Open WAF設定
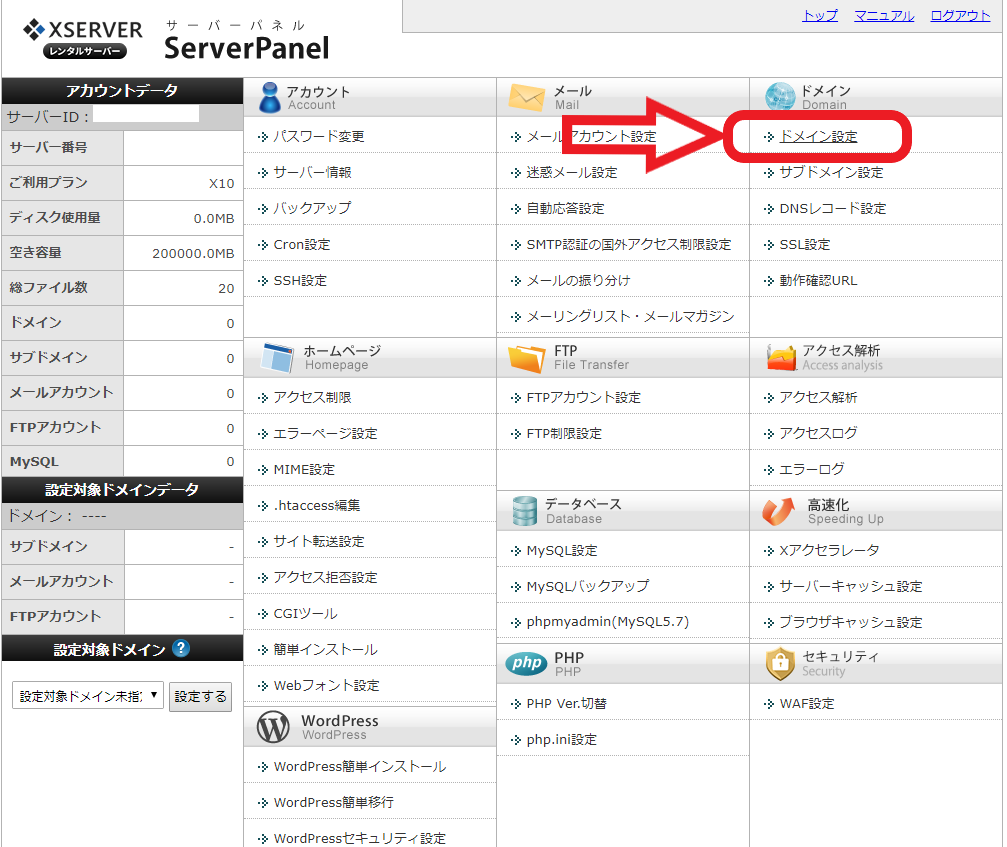This screenshot has width=1007, height=847. [807, 703]
